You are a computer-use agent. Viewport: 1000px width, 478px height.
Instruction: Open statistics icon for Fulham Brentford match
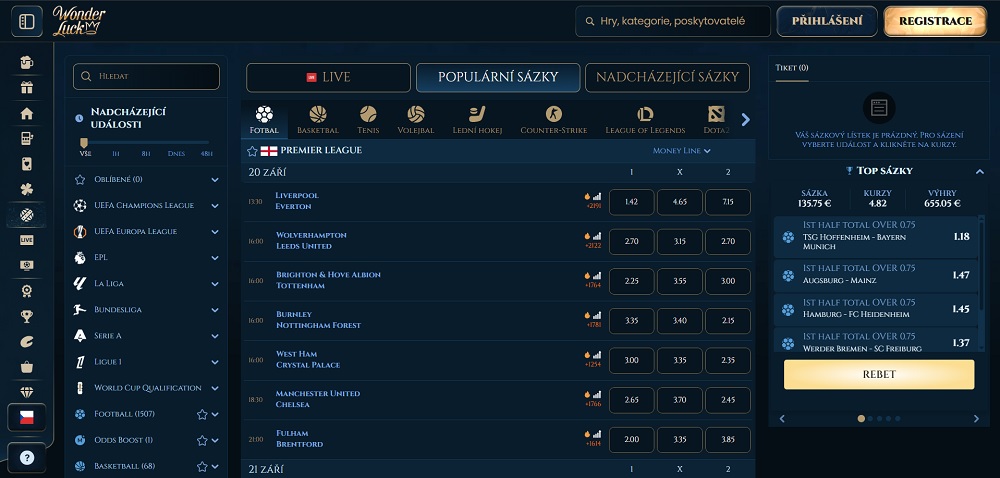click(x=597, y=434)
